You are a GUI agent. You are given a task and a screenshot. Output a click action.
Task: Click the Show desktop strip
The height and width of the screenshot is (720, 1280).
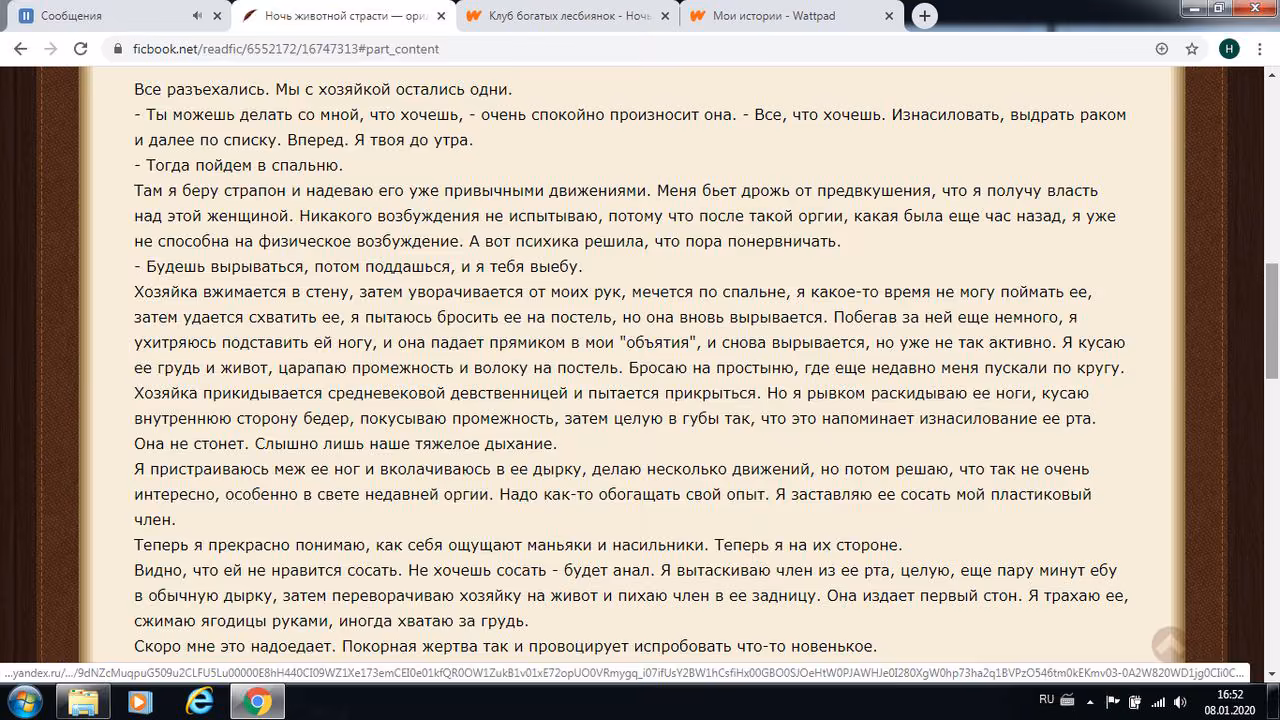[x=1273, y=701]
